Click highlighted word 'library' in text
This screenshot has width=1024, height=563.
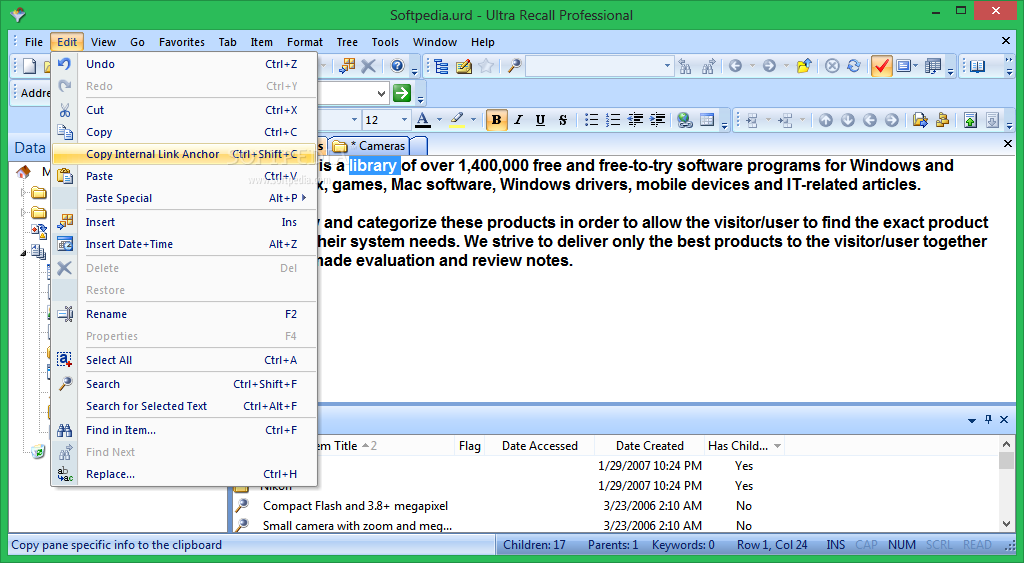click(x=373, y=165)
